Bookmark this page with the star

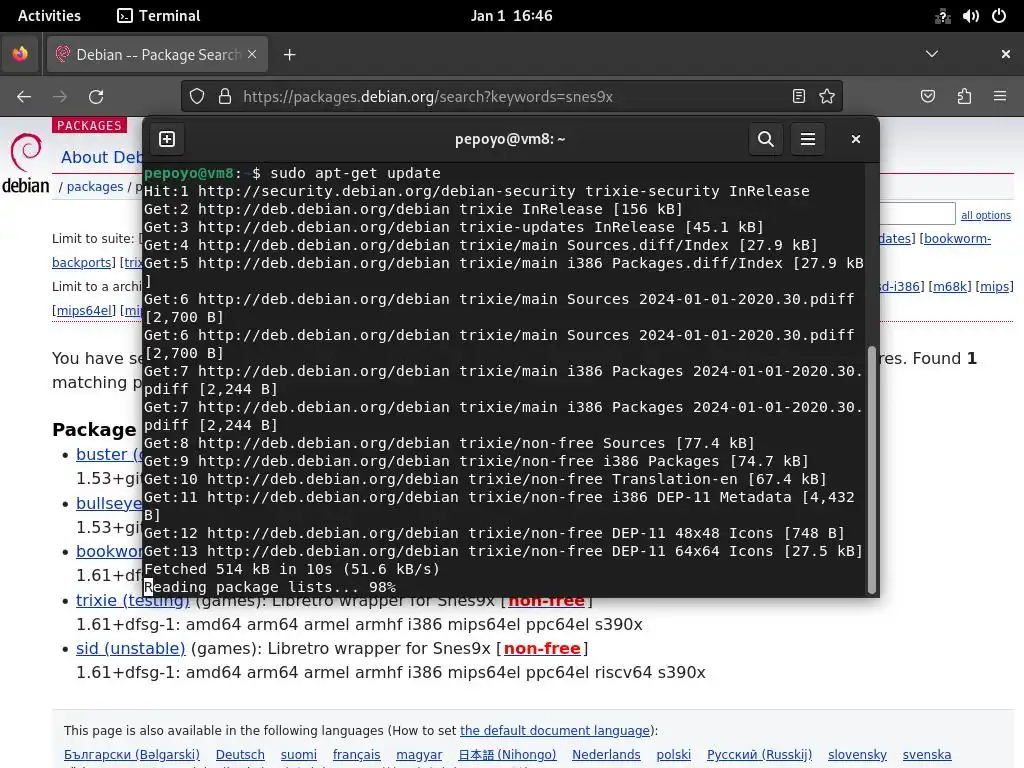click(827, 97)
